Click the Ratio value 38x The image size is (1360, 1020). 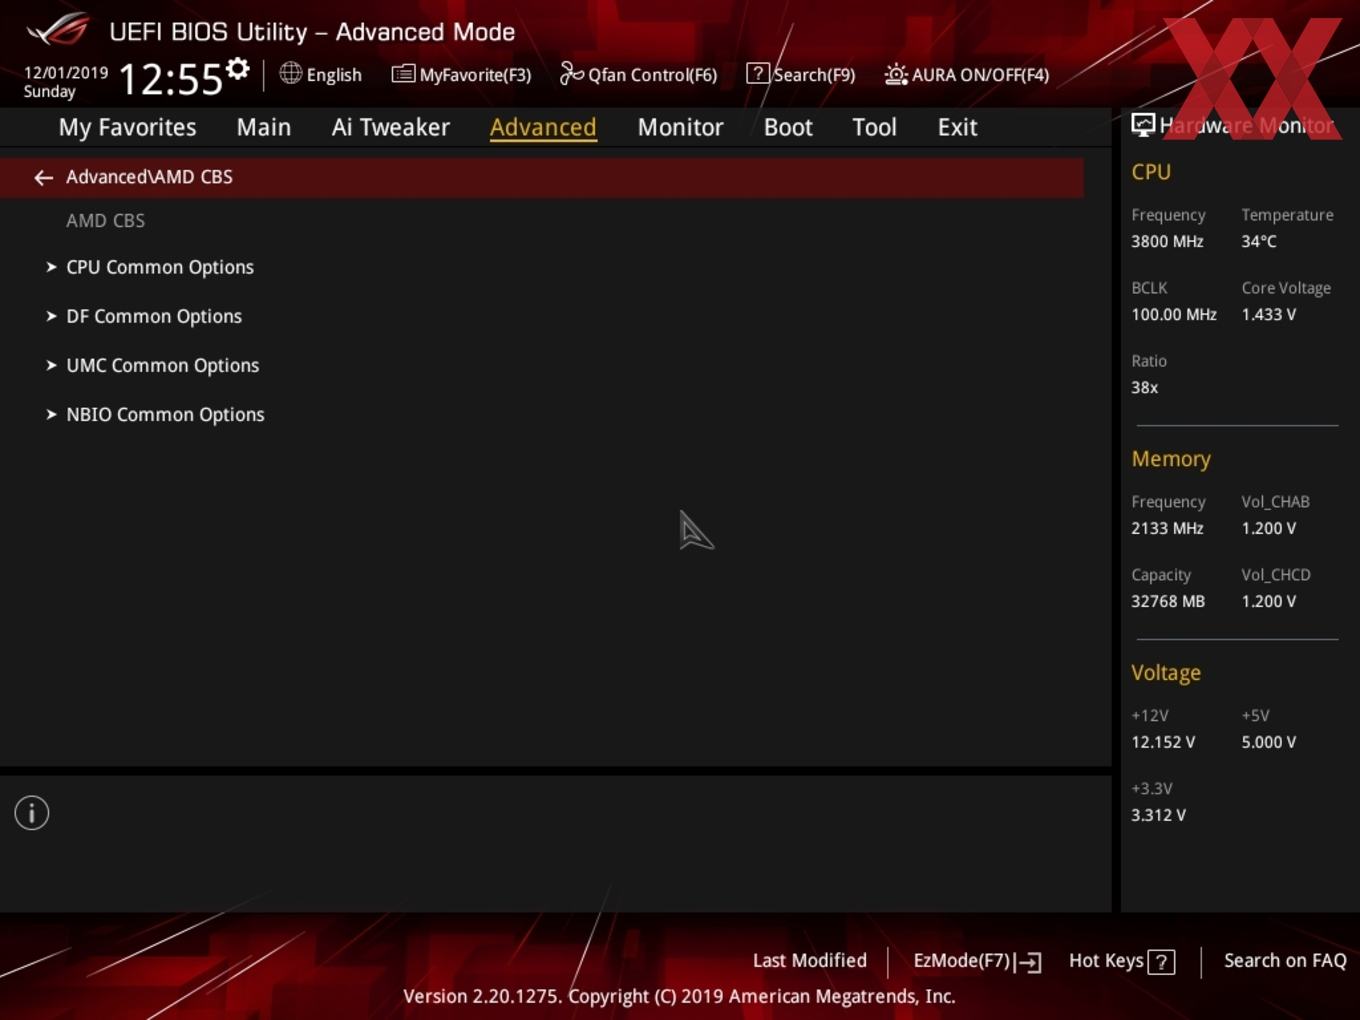pos(1145,387)
